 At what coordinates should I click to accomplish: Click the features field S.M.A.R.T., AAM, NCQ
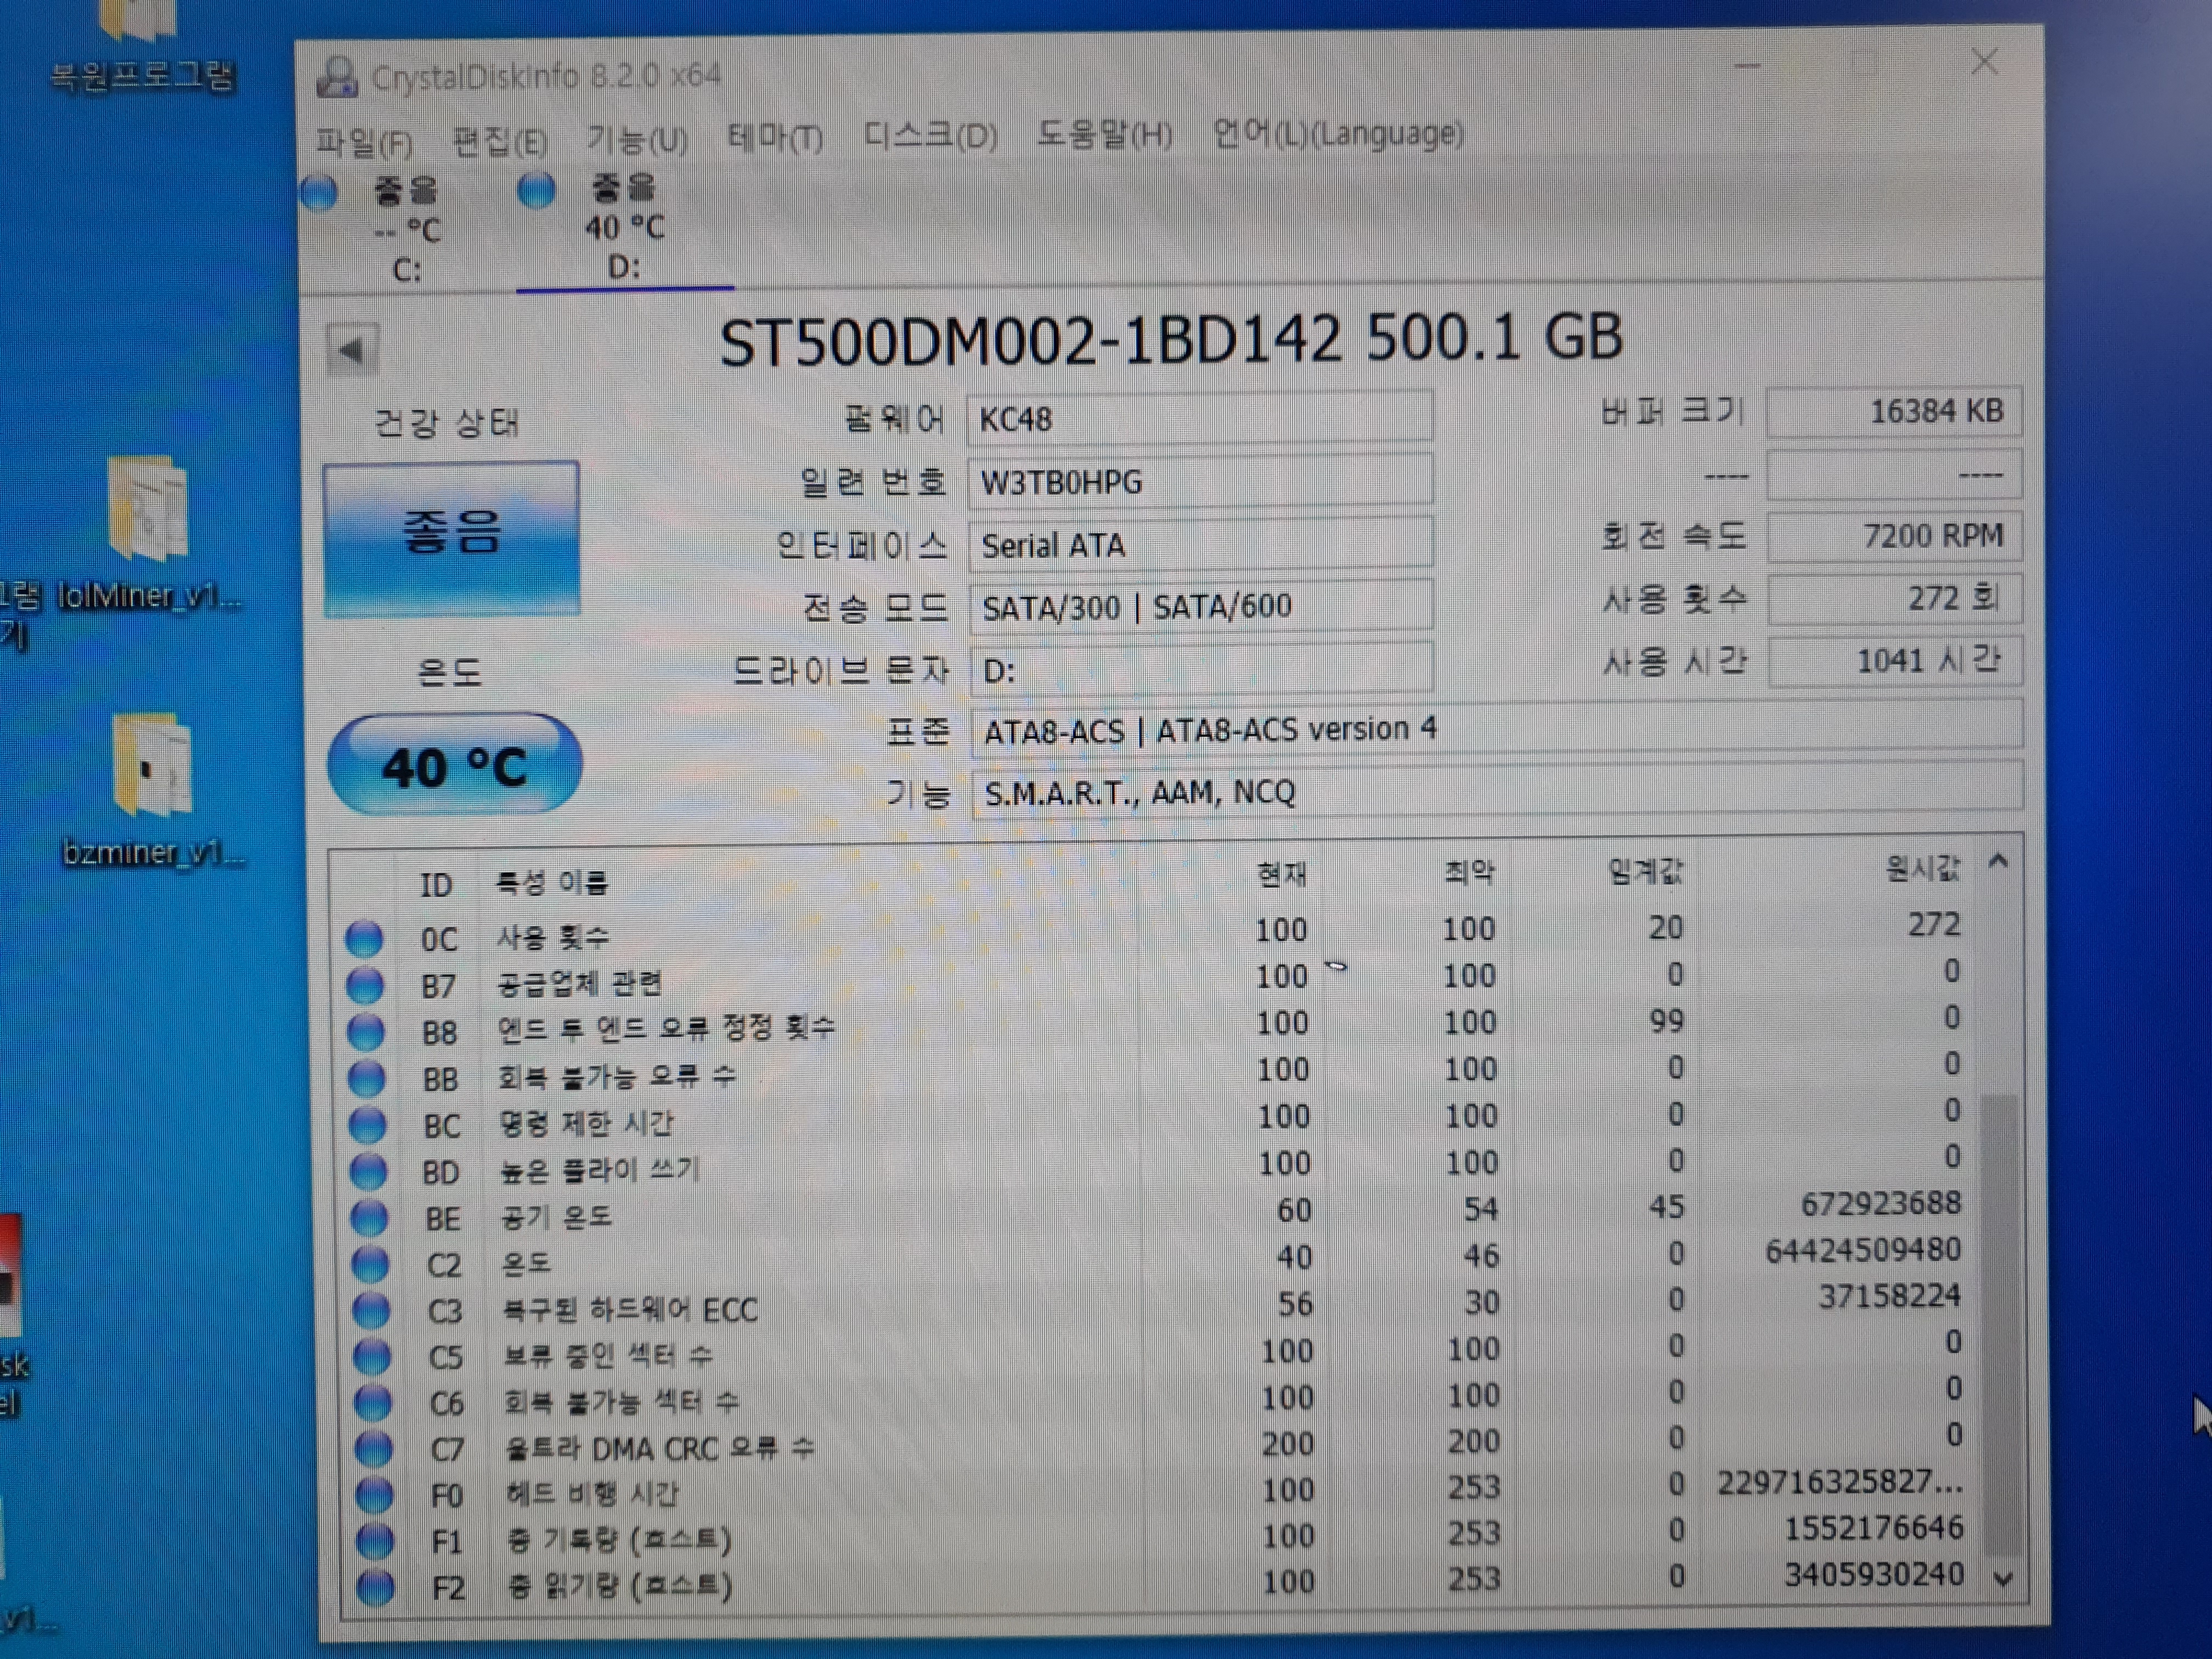pos(1498,791)
